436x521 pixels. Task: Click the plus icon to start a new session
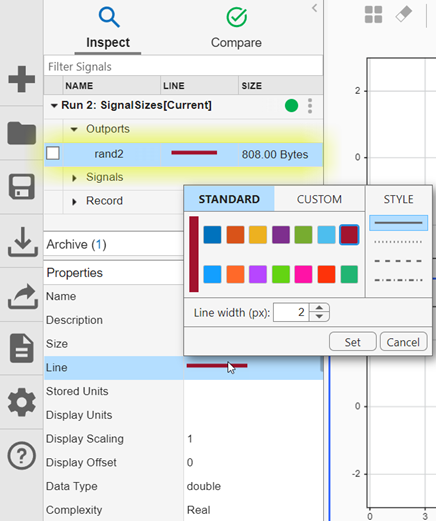(22, 79)
